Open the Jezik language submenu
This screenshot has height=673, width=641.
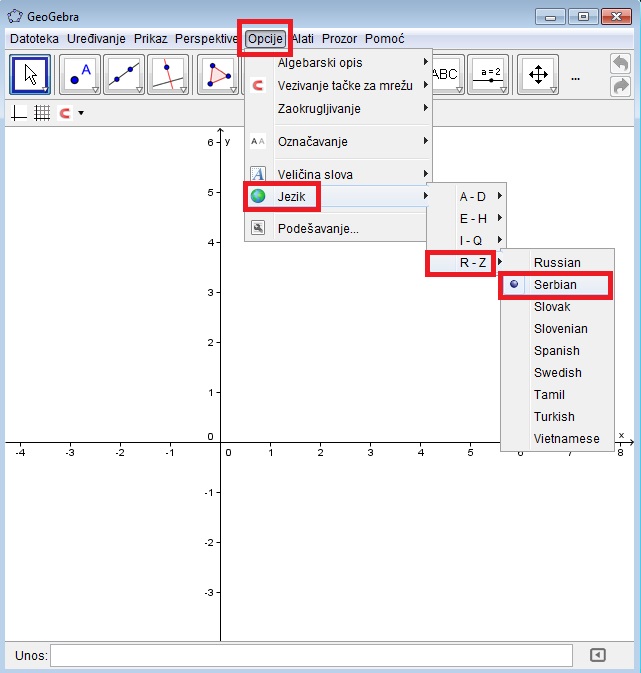click(x=338, y=196)
